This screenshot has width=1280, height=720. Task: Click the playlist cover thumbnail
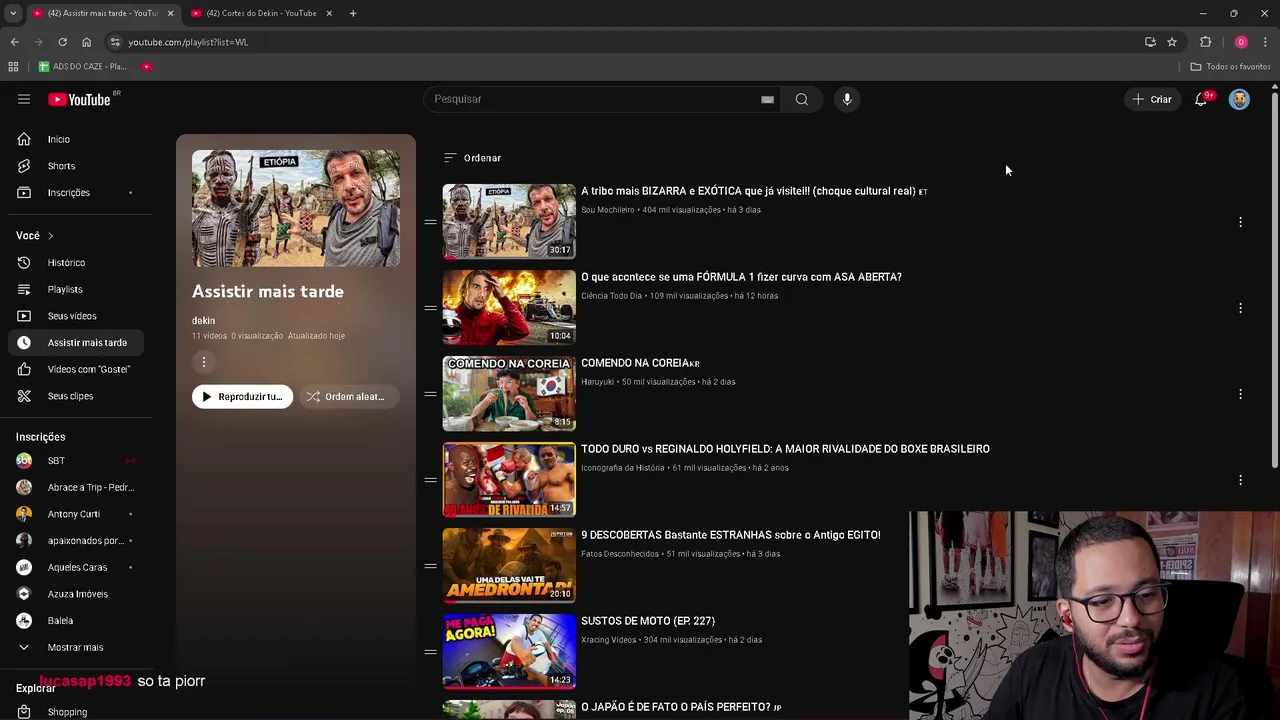296,208
